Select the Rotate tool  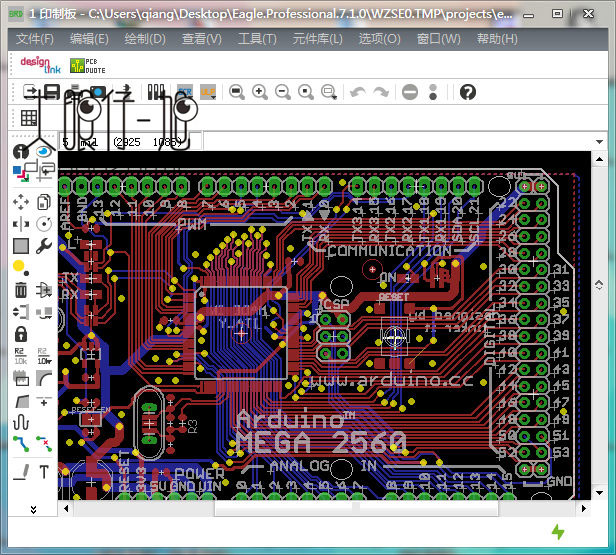(x=44, y=224)
